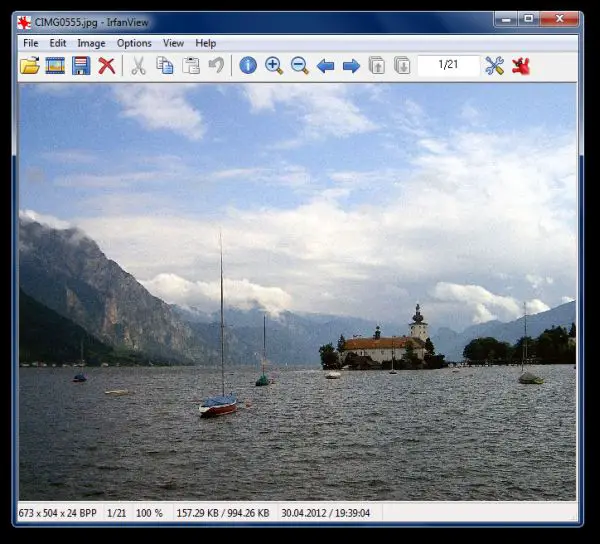Open the Slideshow filmstrip icon
600x544 pixels.
tap(55, 65)
